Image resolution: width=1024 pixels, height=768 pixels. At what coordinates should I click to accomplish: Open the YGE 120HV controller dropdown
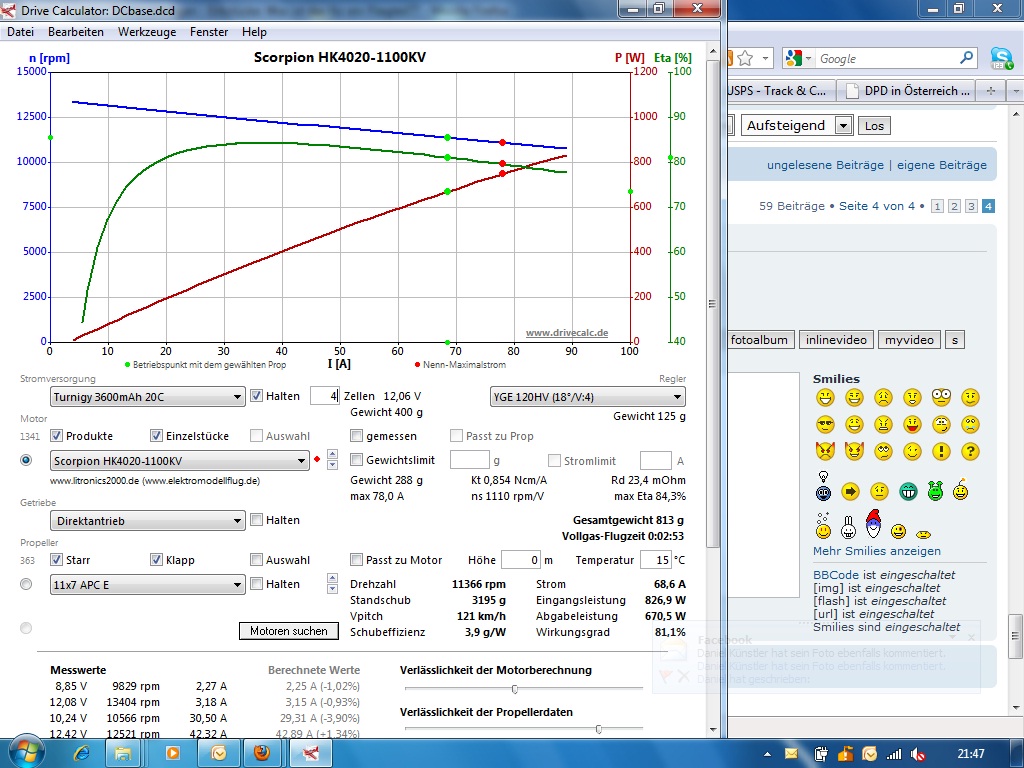click(x=588, y=397)
